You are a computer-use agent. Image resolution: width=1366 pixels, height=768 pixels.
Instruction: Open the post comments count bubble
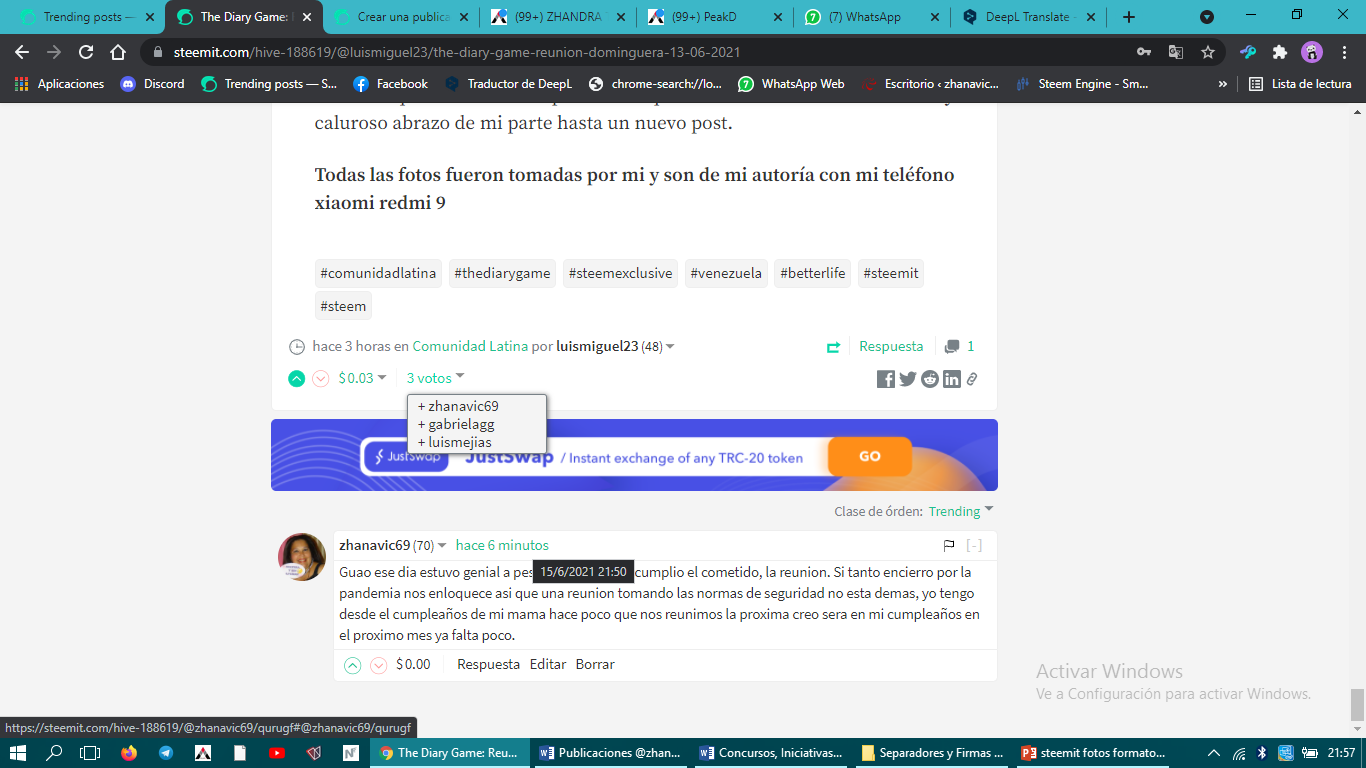coord(960,346)
